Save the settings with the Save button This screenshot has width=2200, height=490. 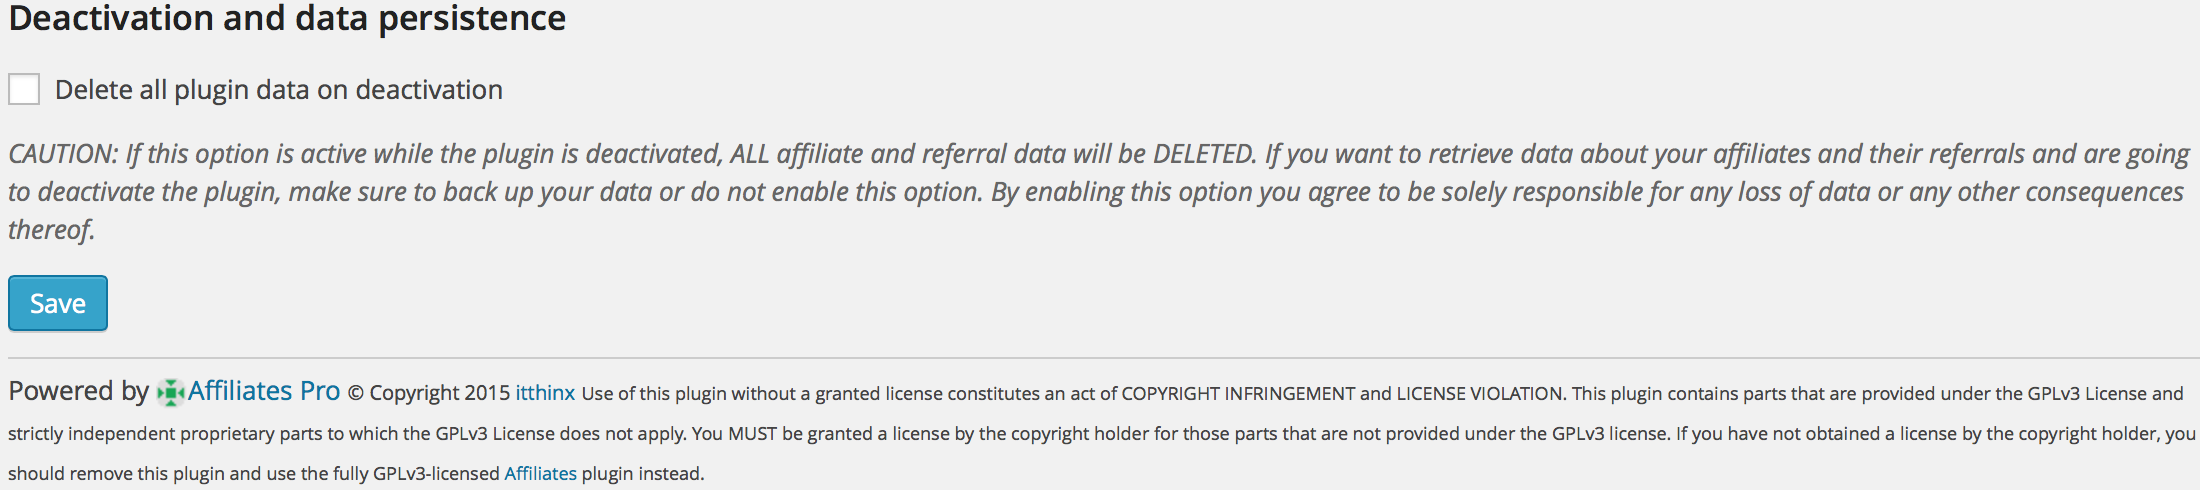58,303
